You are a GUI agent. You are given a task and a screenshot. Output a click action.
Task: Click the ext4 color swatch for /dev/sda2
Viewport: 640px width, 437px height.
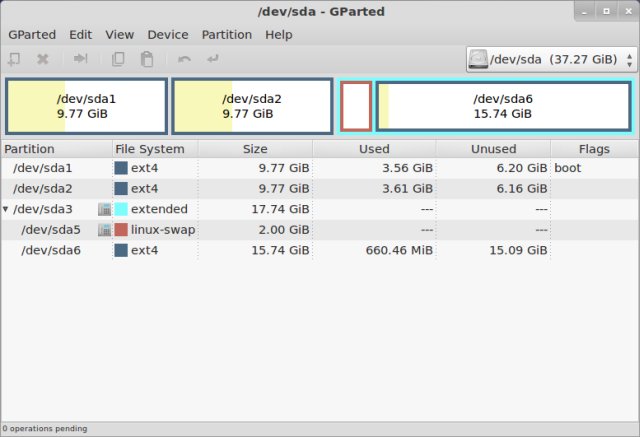click(121, 189)
